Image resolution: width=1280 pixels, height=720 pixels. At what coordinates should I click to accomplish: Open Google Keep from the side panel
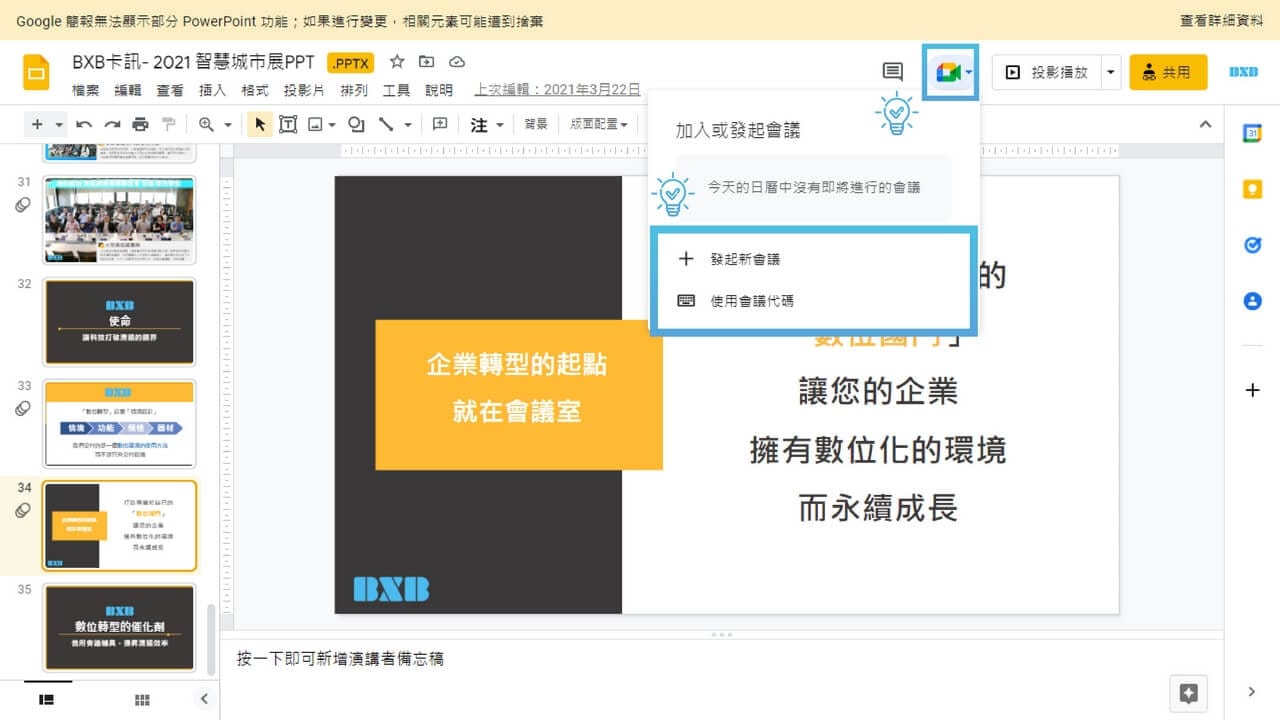tap(1252, 189)
